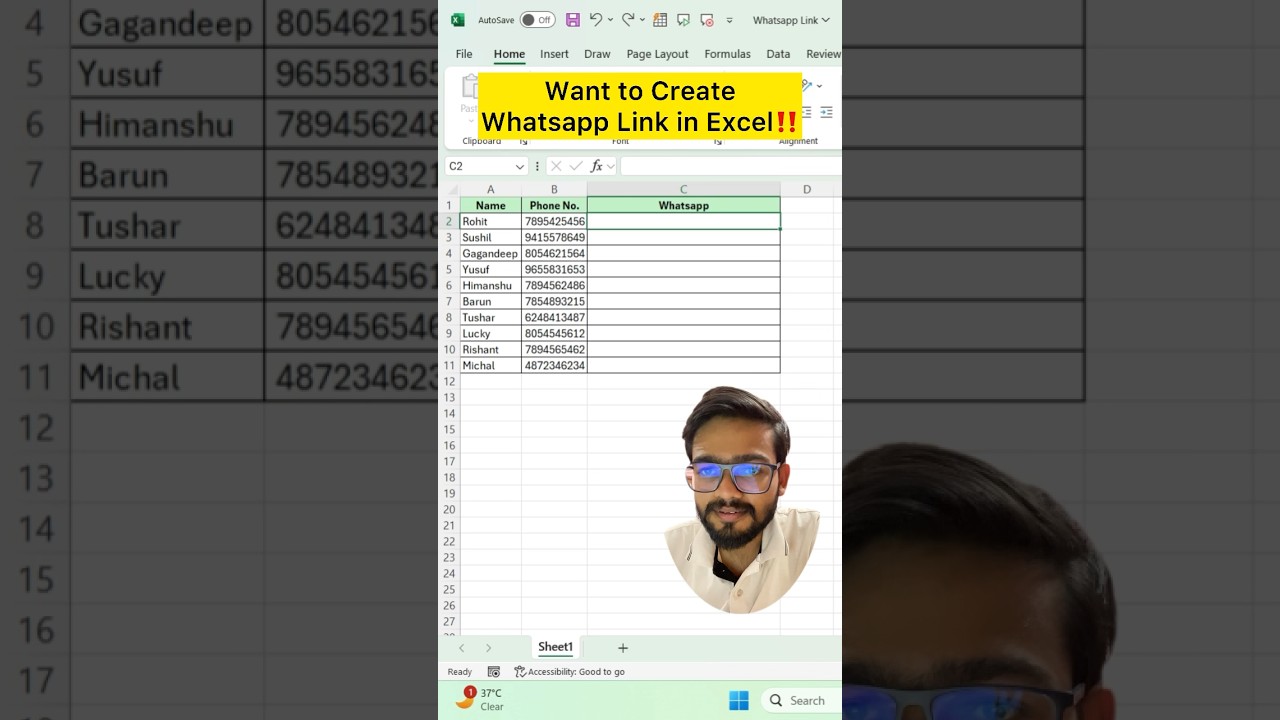Open the Formulas ribbon tab
The width and height of the screenshot is (1280, 720).
coord(727,54)
